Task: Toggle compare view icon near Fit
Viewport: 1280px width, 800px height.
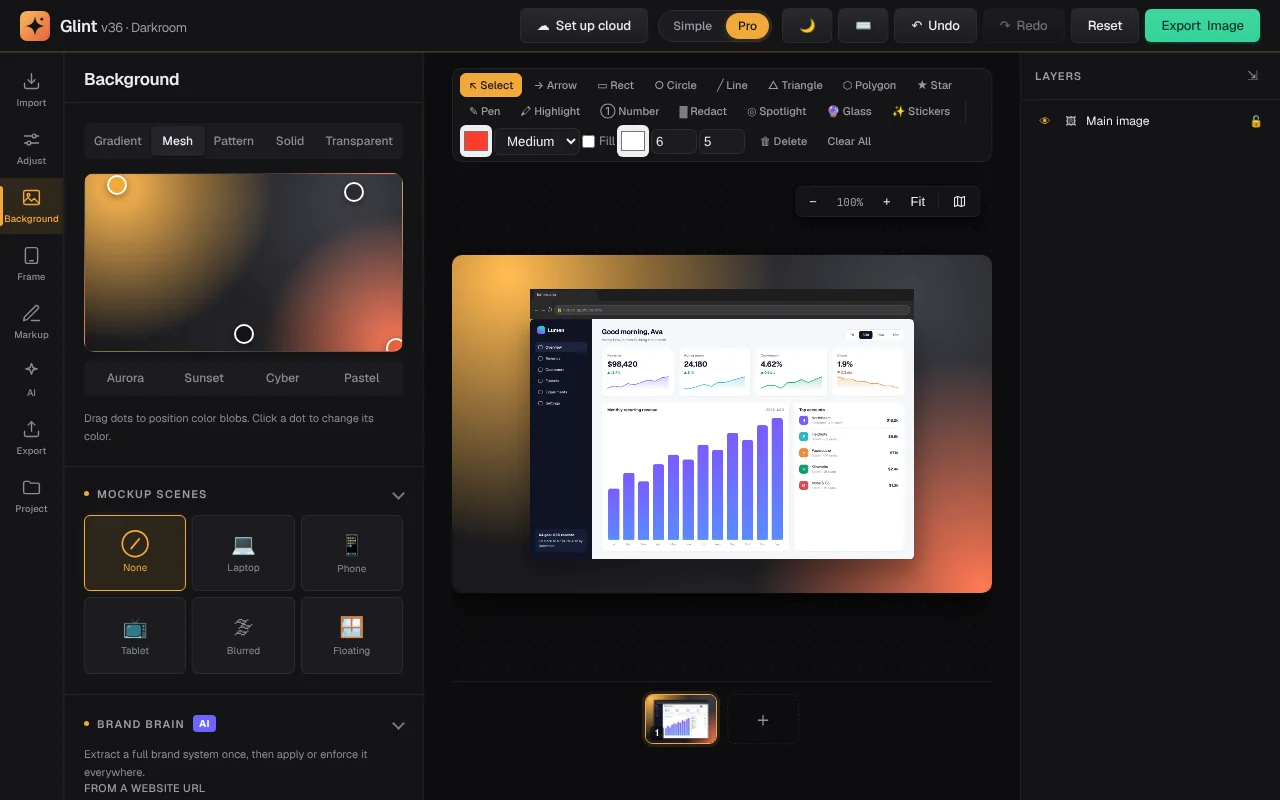Action: pyautogui.click(x=959, y=202)
